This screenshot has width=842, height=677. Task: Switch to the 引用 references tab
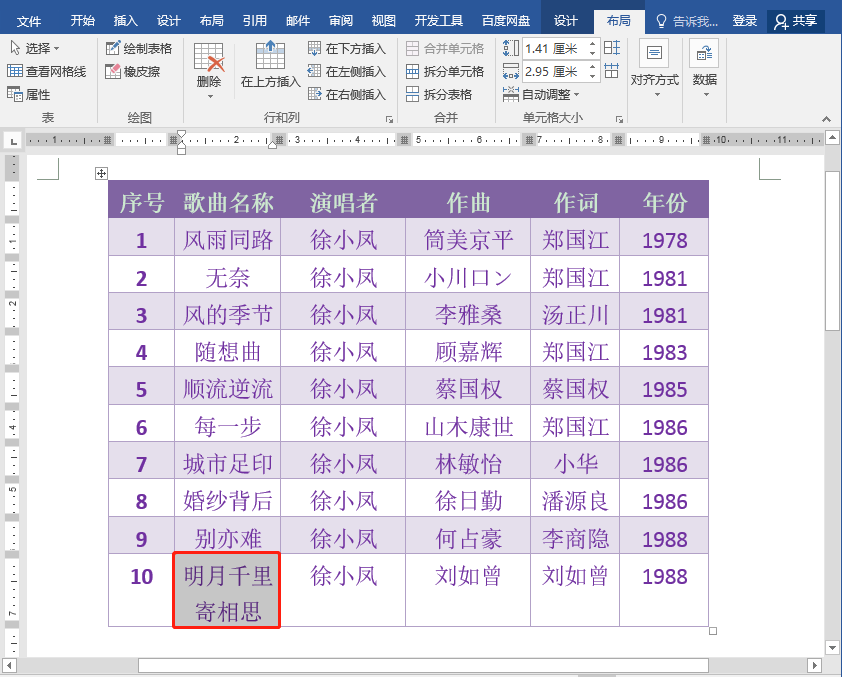[255, 20]
